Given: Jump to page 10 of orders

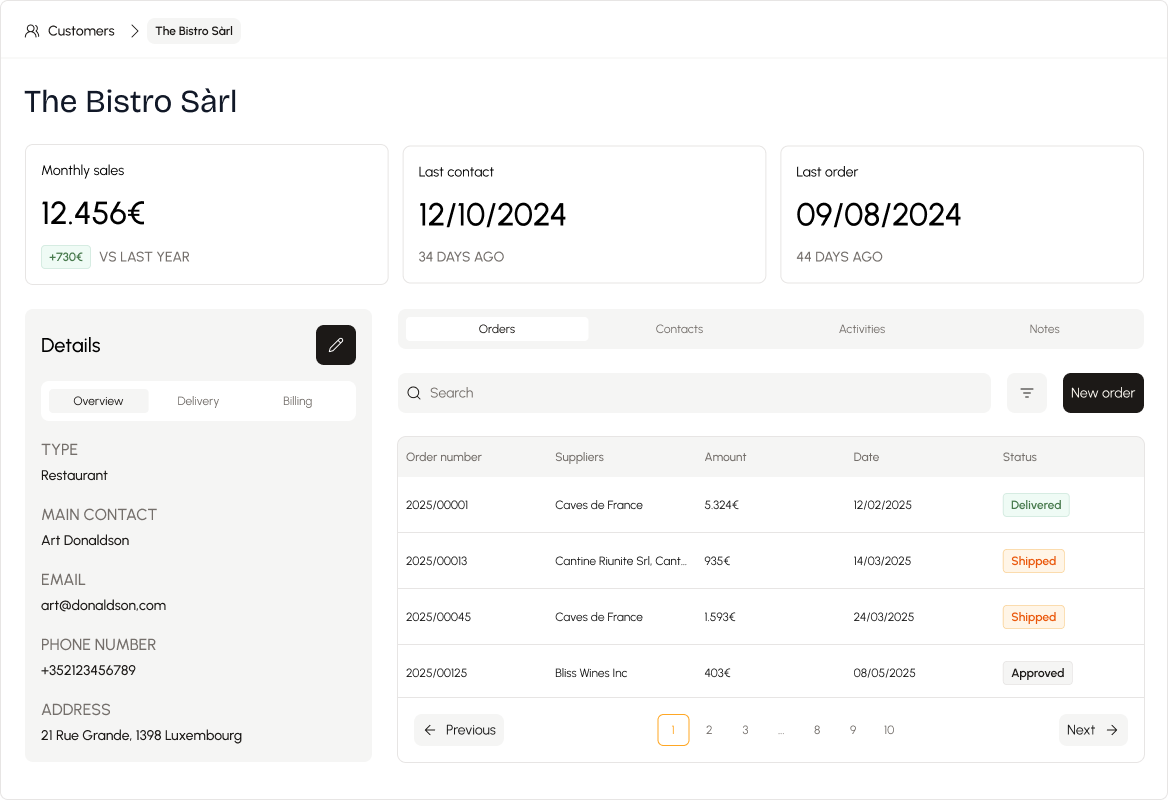Looking at the screenshot, I should click(x=888, y=730).
